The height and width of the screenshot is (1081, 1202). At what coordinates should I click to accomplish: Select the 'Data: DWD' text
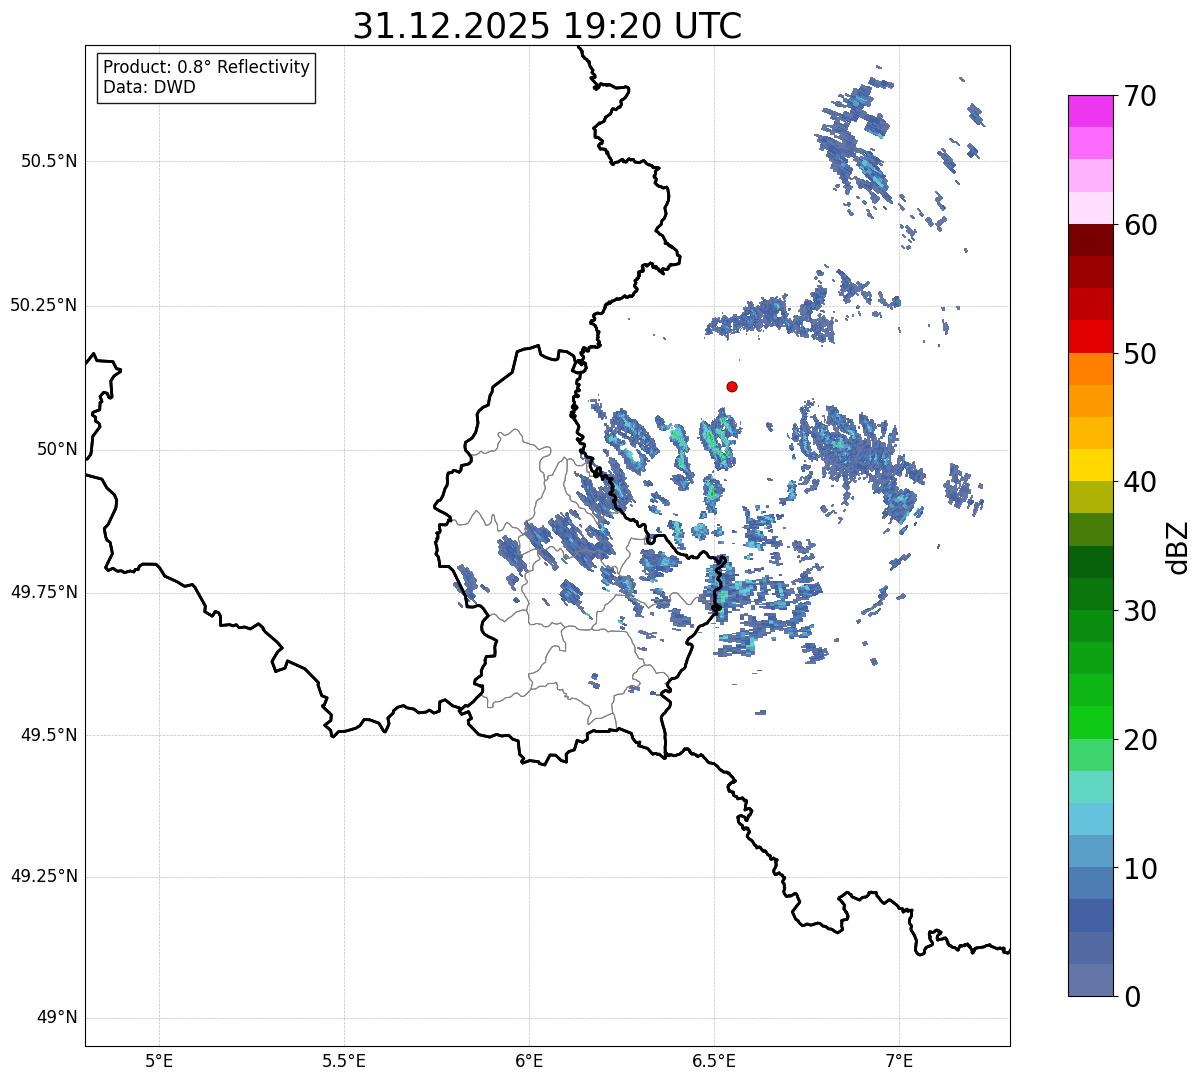pyautogui.click(x=149, y=87)
